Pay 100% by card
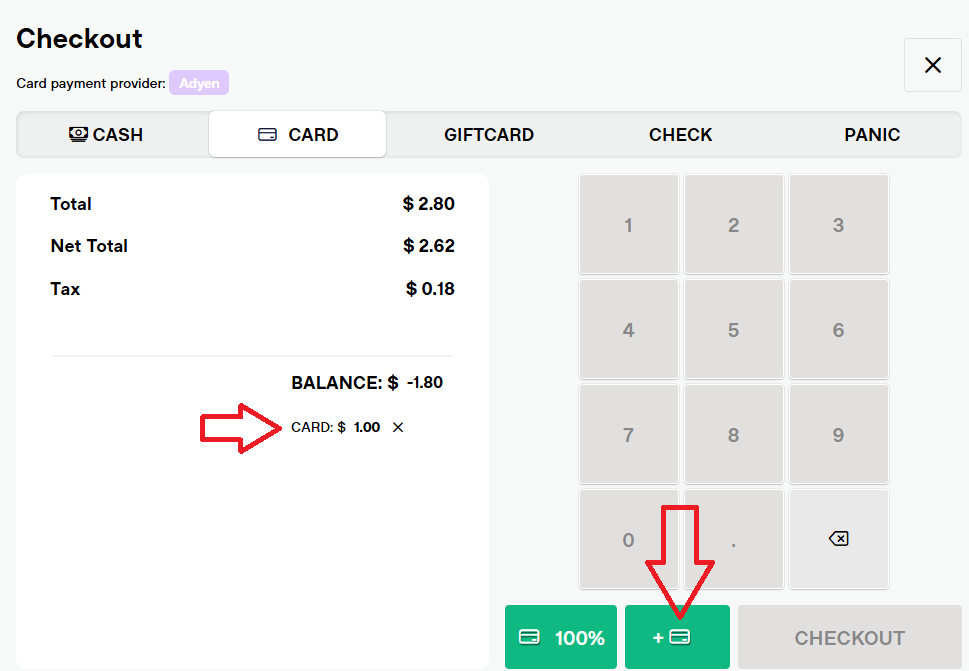The height and width of the screenshot is (671, 969). coord(561,637)
